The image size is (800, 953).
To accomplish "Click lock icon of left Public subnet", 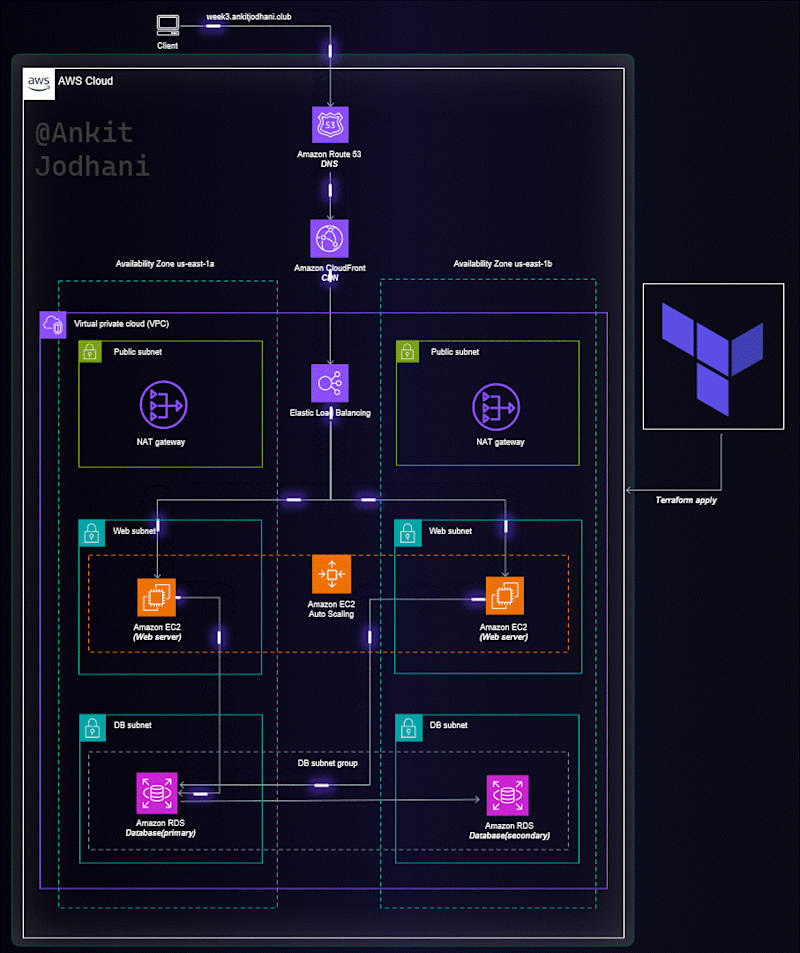I will 90,352.
